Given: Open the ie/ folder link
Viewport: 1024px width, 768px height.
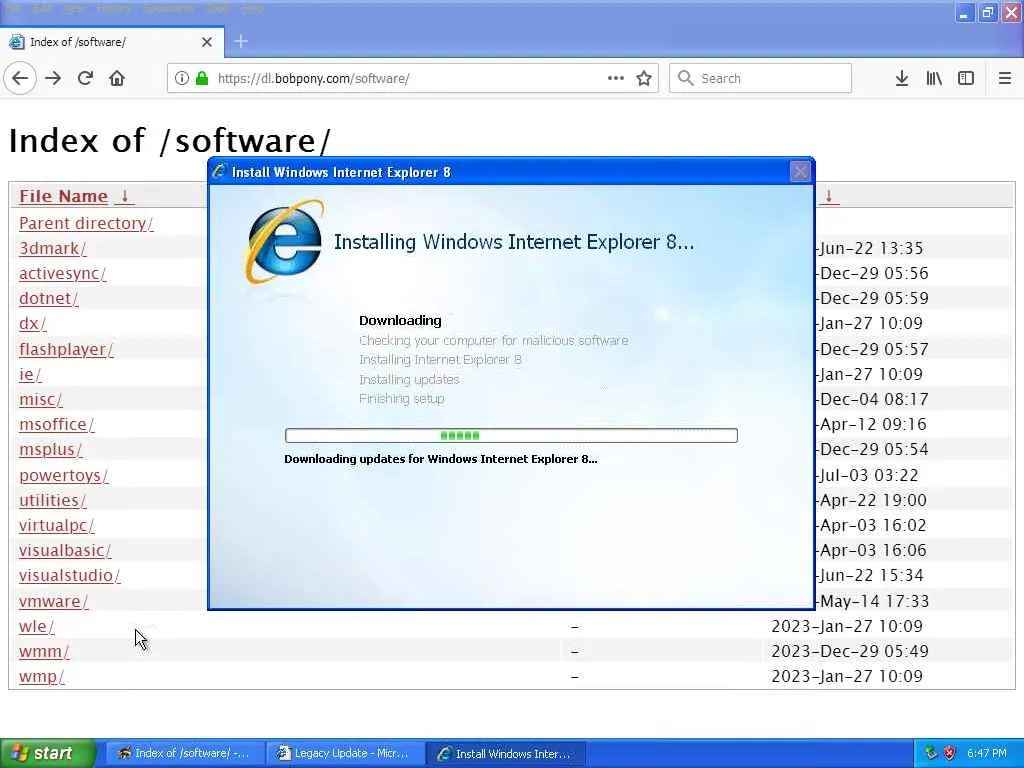Looking at the screenshot, I should pyautogui.click(x=30, y=374).
